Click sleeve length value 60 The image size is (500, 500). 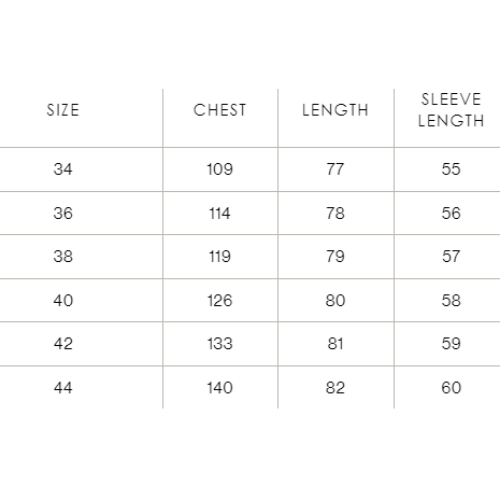pos(451,388)
